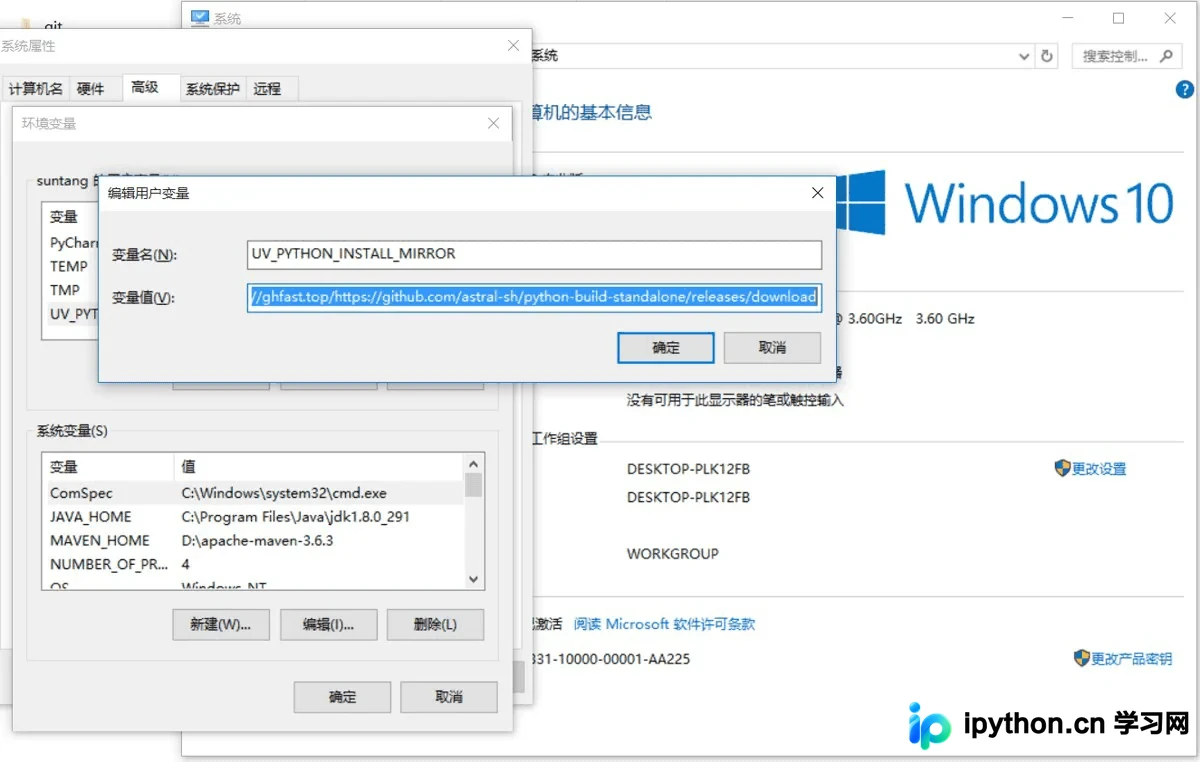Click C:\Windows\system32\cmd.exe value cell
Viewport: 1200px width, 762px height.
tap(284, 493)
